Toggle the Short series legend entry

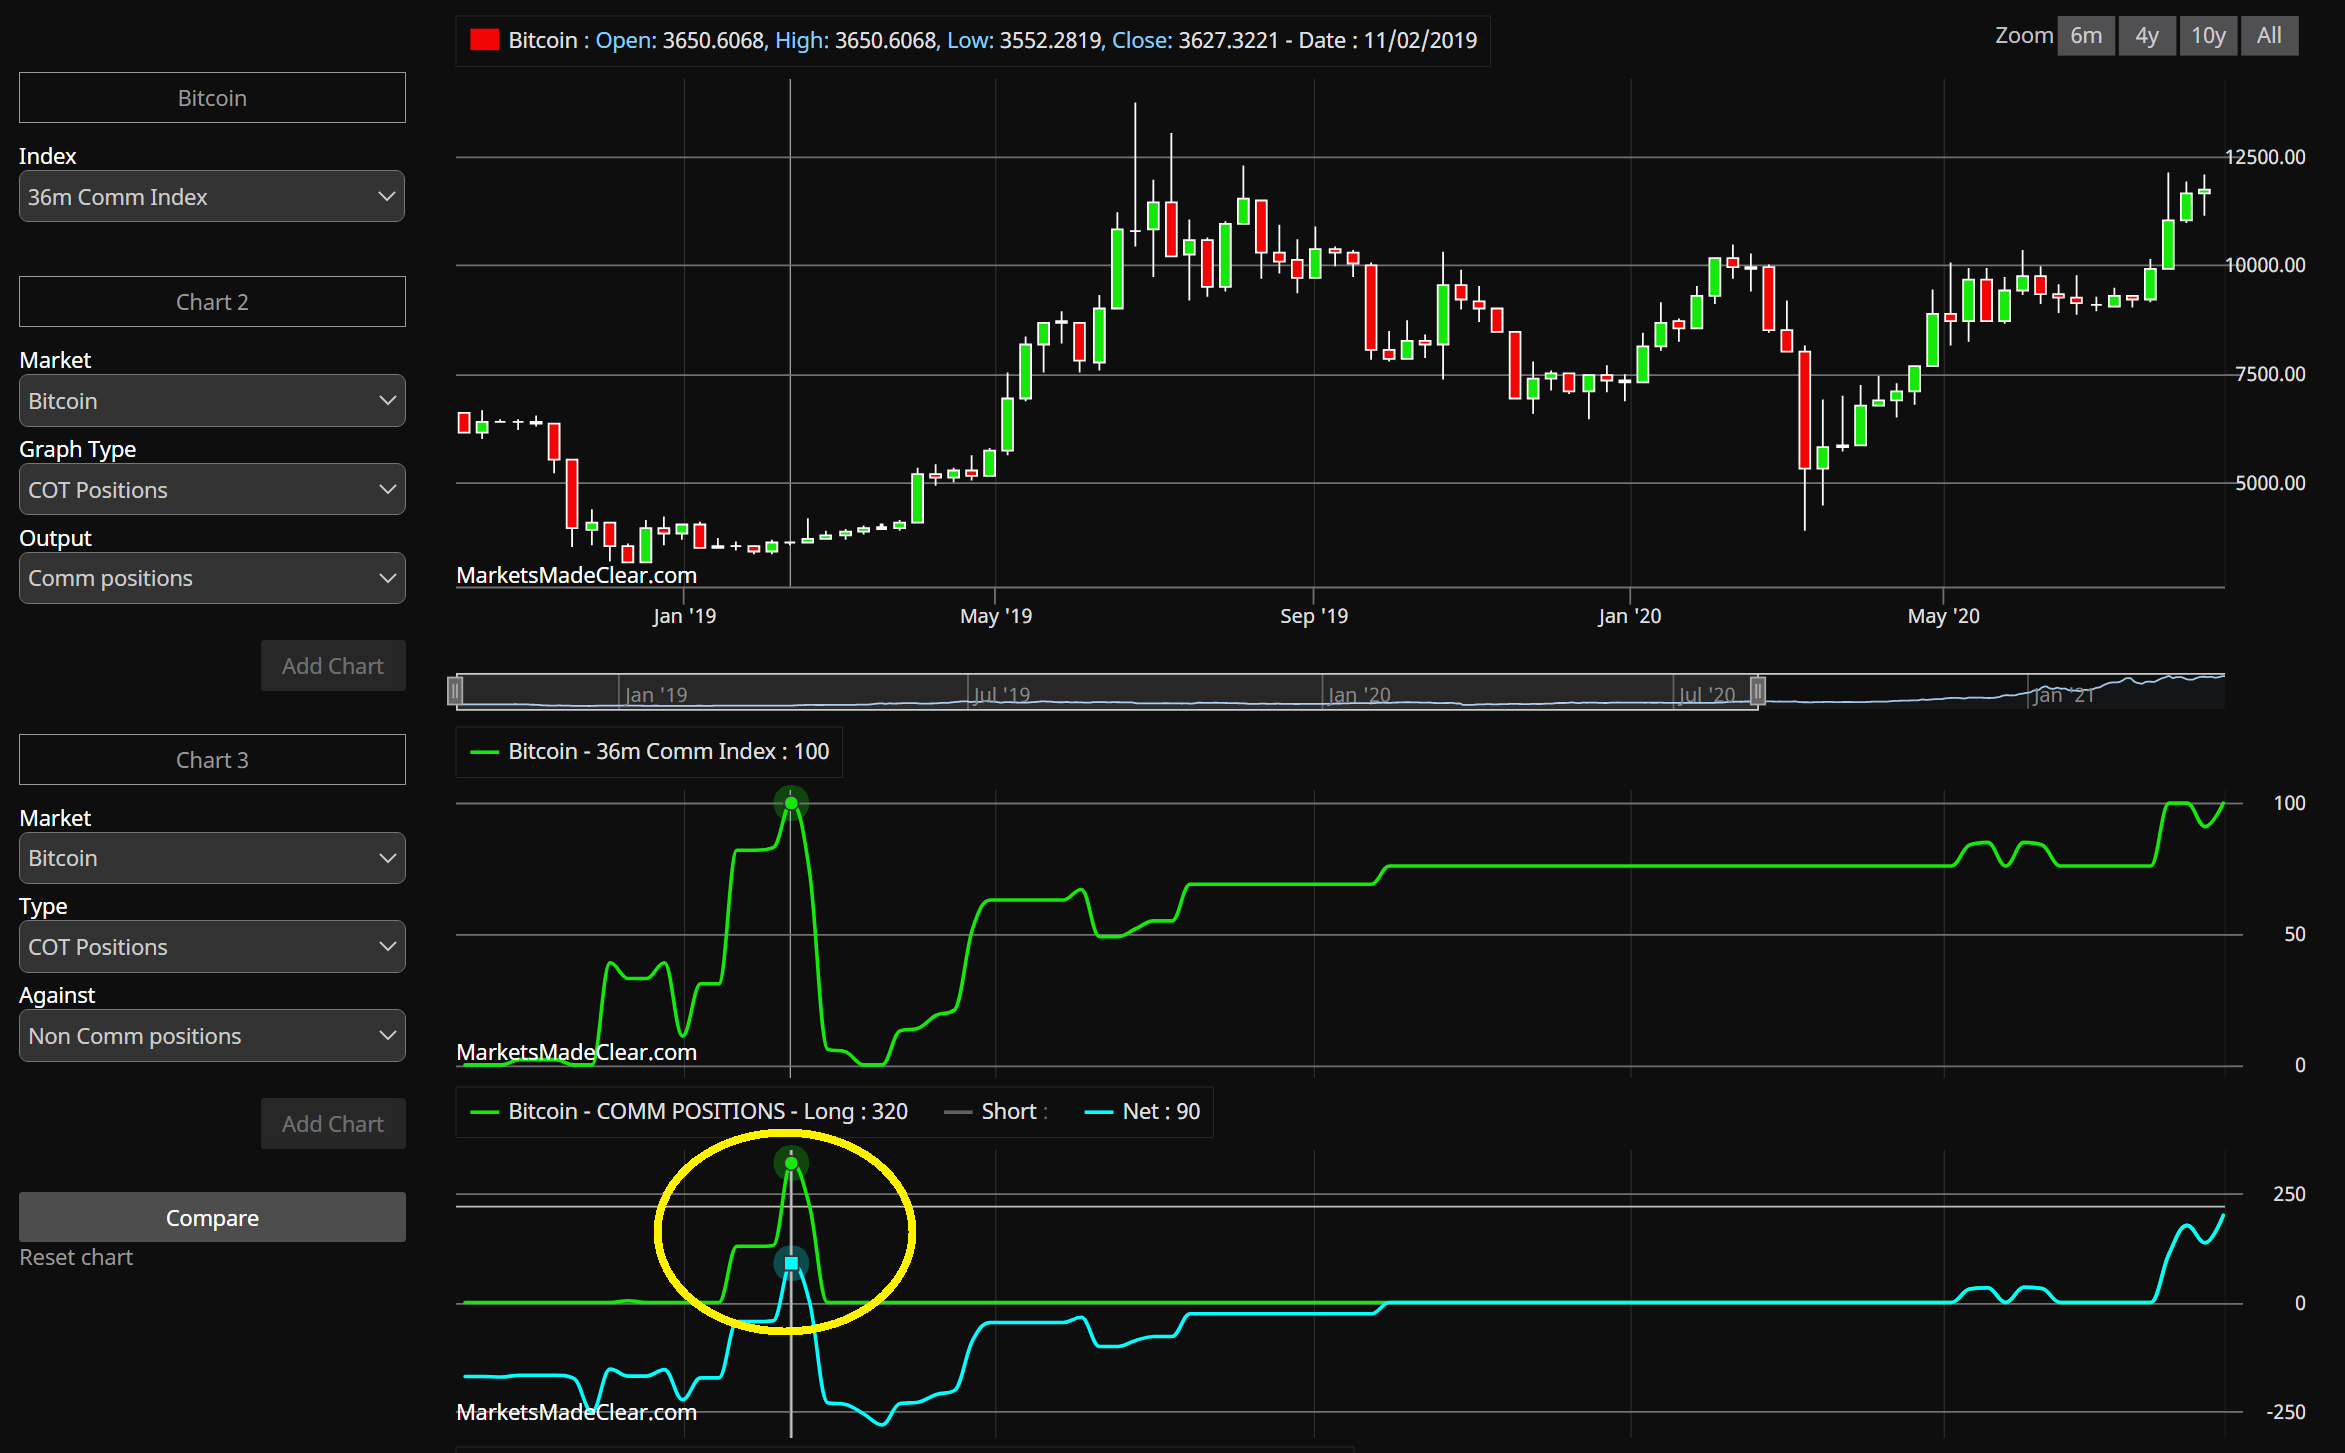[995, 1111]
